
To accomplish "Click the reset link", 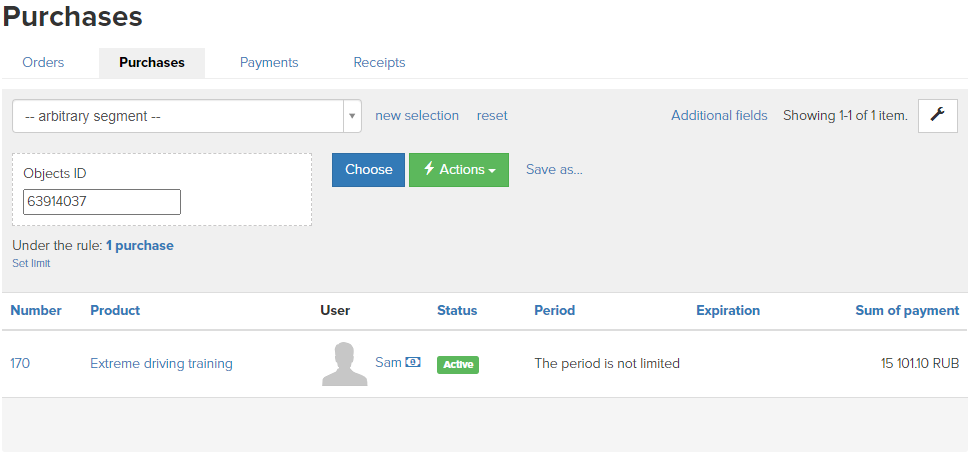I will point(492,115).
